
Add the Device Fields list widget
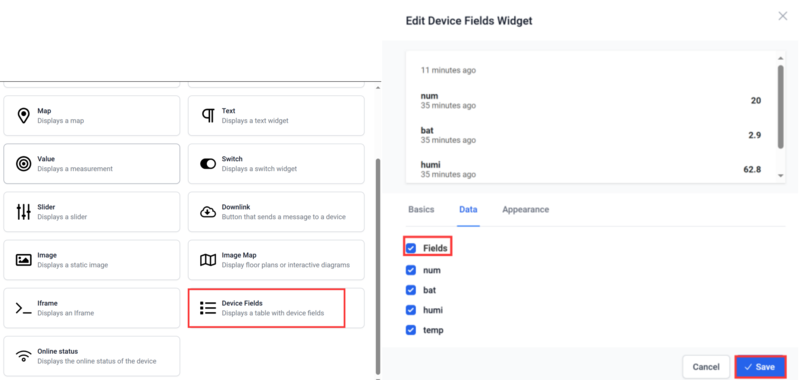[x=266, y=308]
